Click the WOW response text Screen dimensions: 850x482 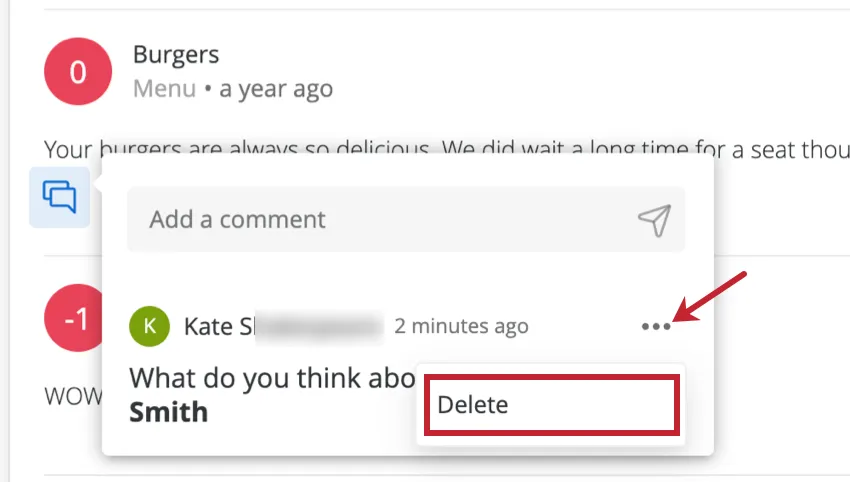point(70,395)
